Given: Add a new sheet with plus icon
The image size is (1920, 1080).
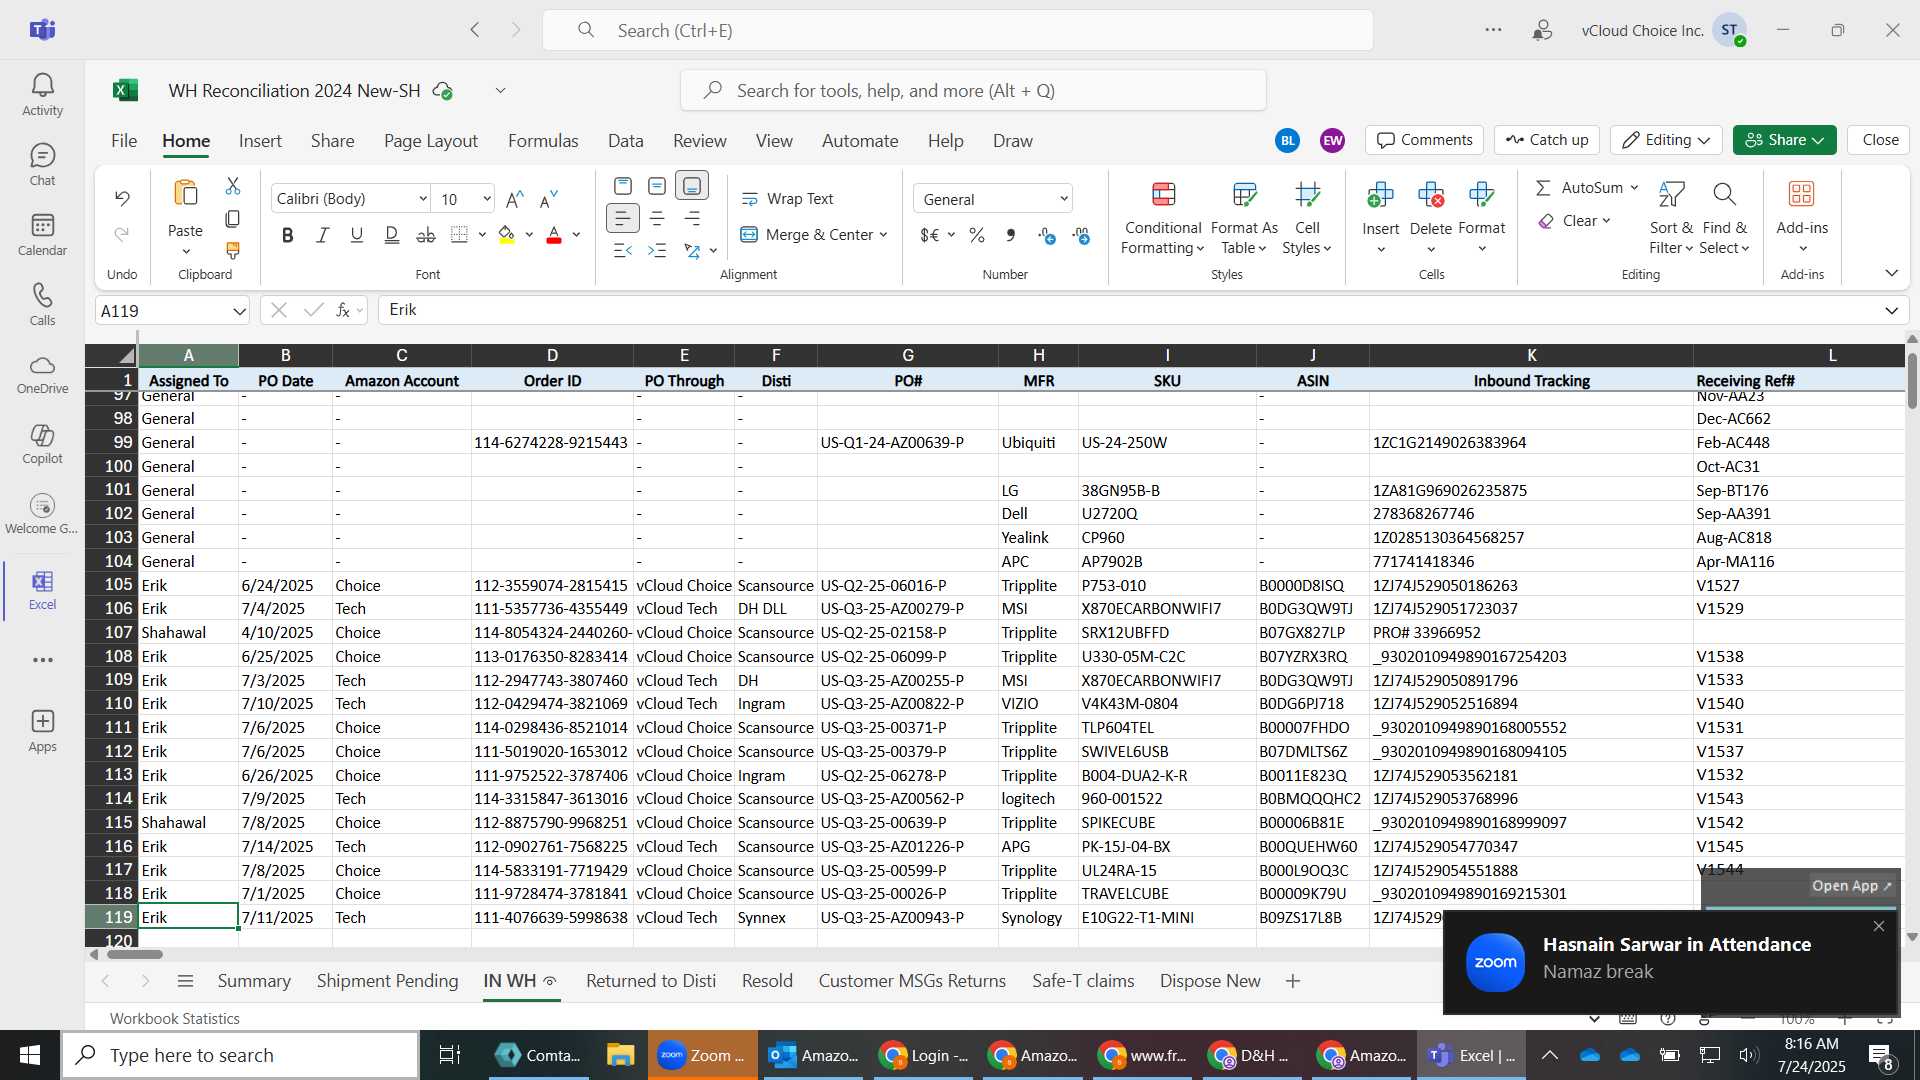Looking at the screenshot, I should 1293,981.
